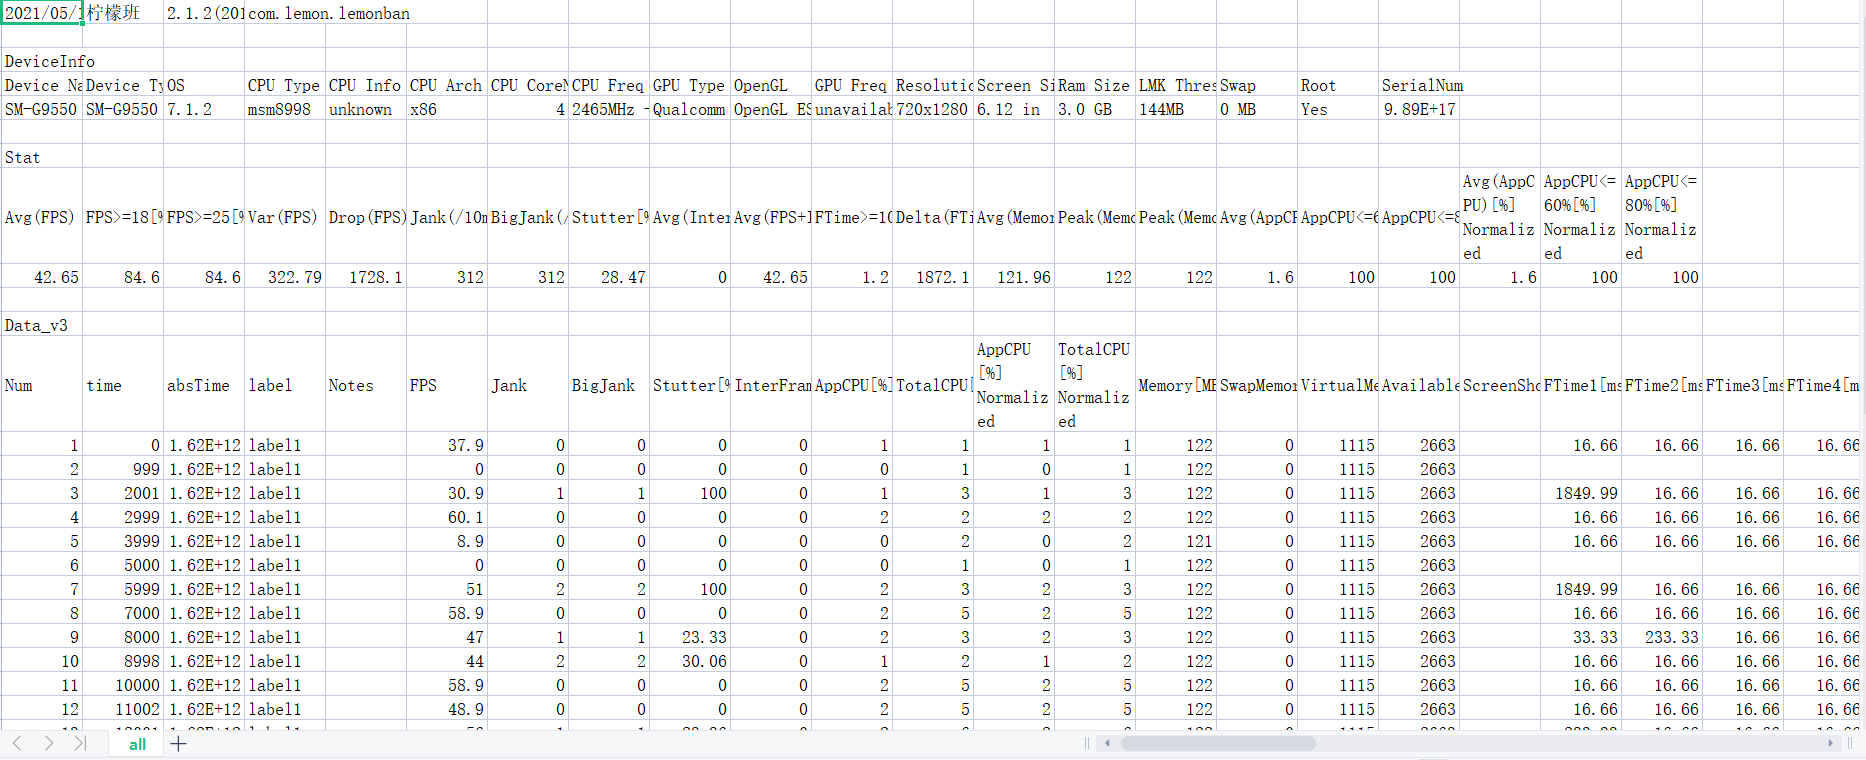Click the horizontal scrollbar thumb
Viewport: 1866px width, 760px height.
(x=1217, y=743)
